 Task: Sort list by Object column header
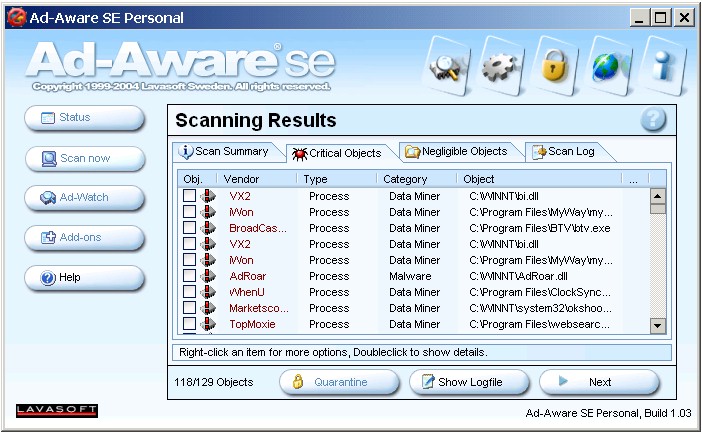[x=539, y=179]
